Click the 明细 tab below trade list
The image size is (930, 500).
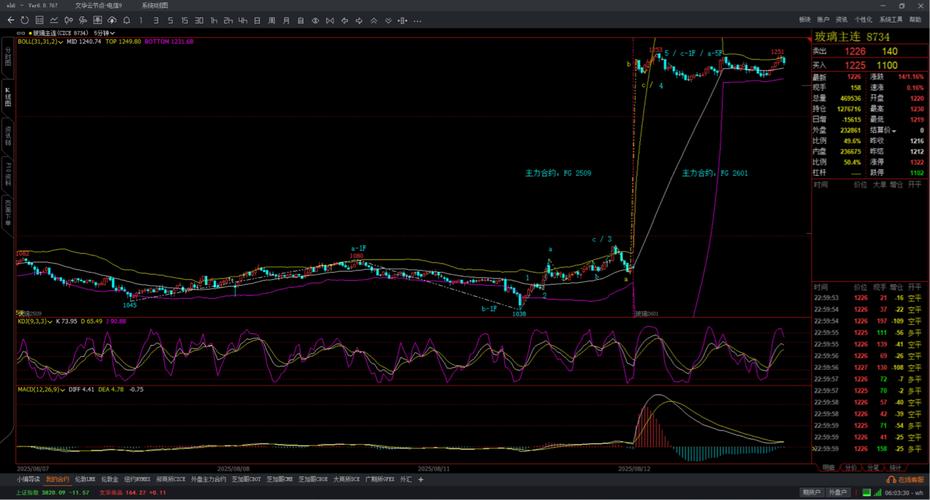(x=826, y=467)
